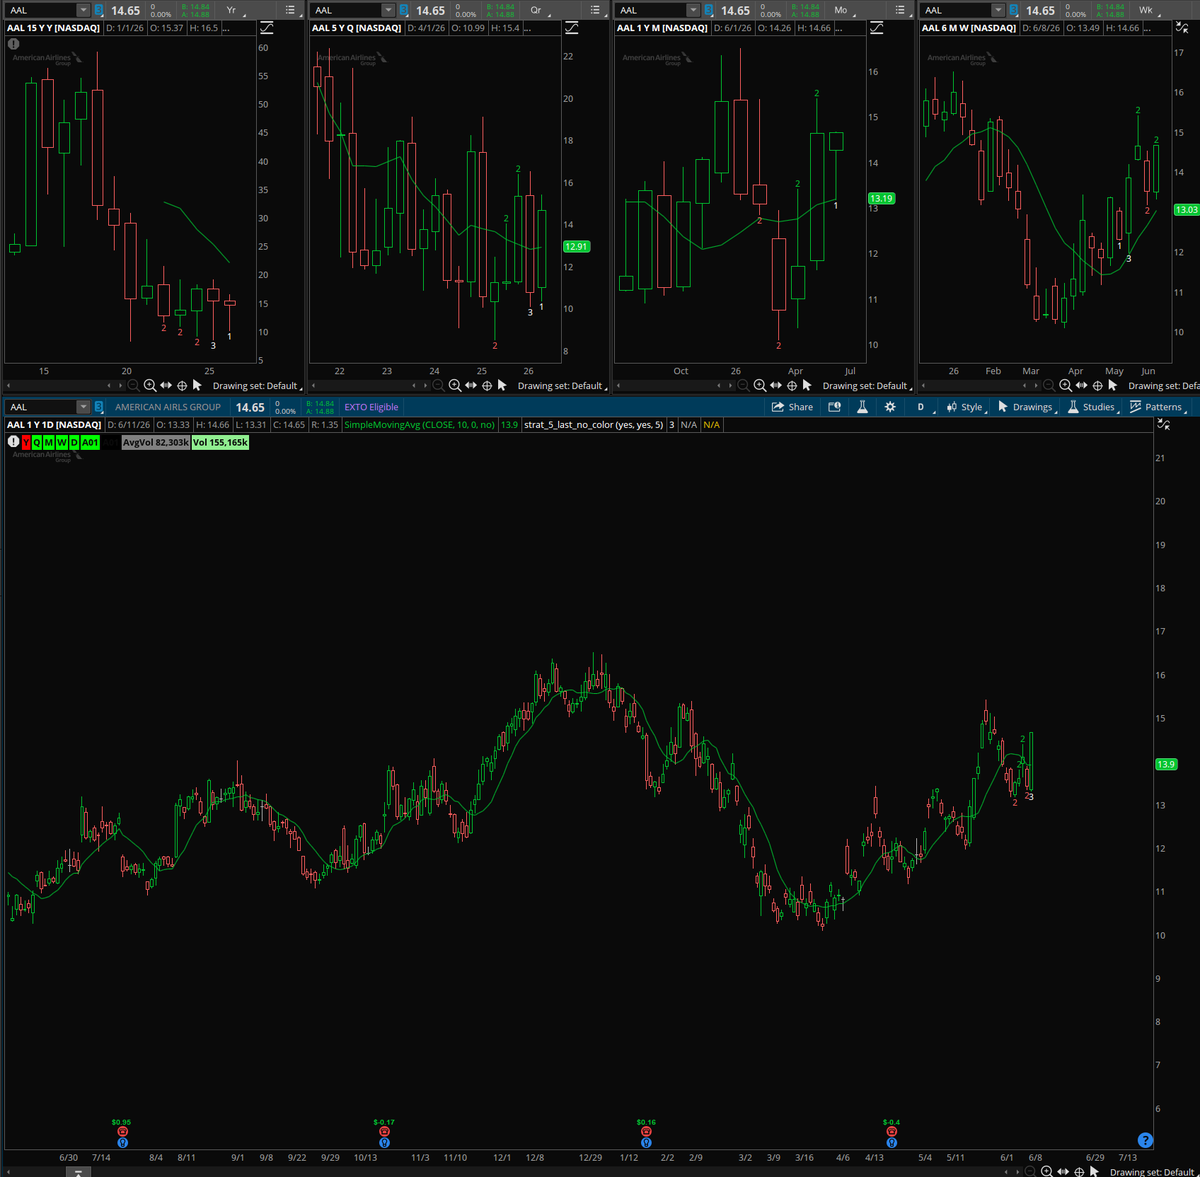Click the exclamation alert icon on daily chart
Viewport: 1200px width, 1177px height.
pos(13,442)
